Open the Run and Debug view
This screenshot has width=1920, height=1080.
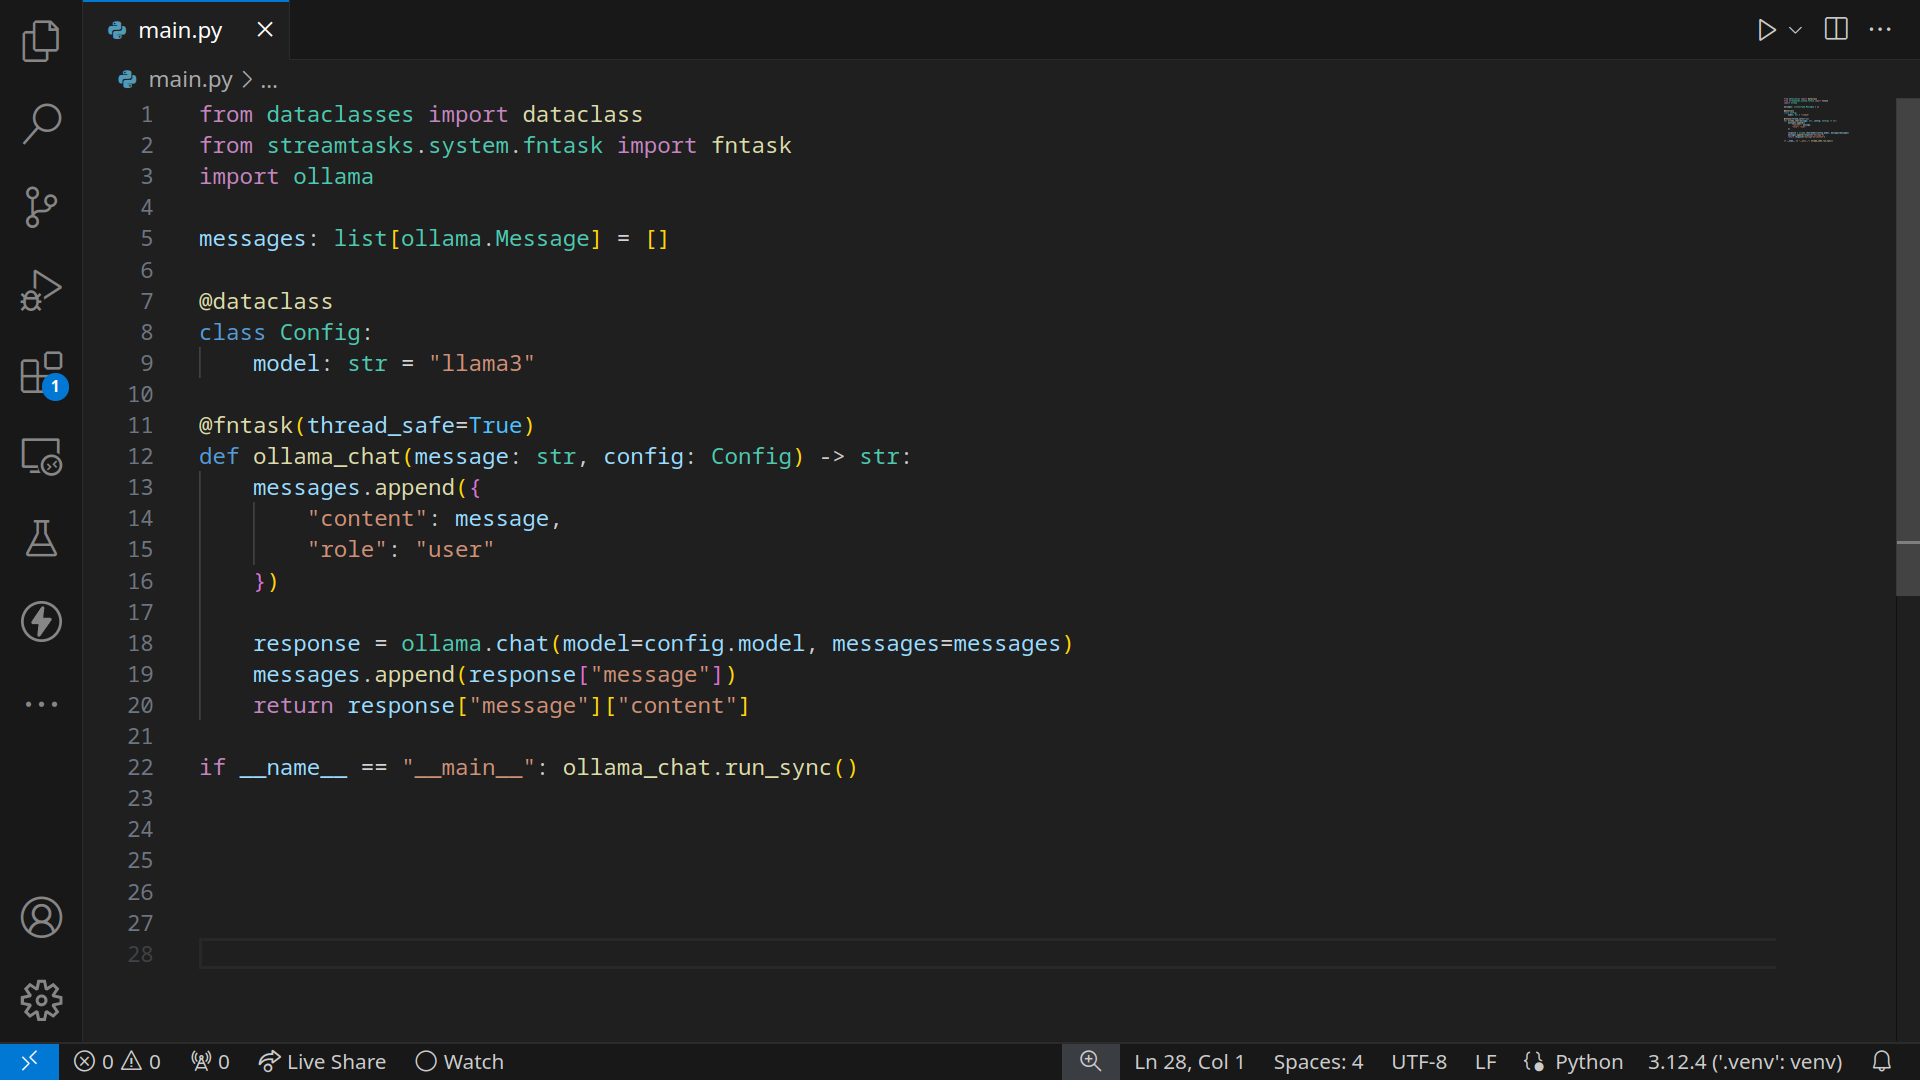tap(41, 290)
